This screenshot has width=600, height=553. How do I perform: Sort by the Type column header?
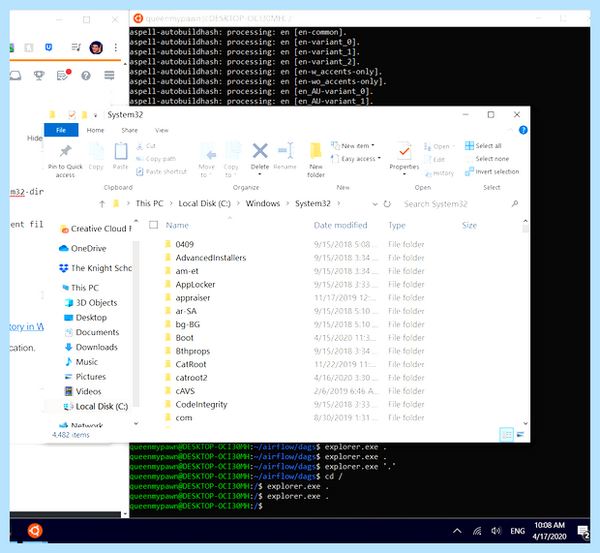click(x=397, y=225)
